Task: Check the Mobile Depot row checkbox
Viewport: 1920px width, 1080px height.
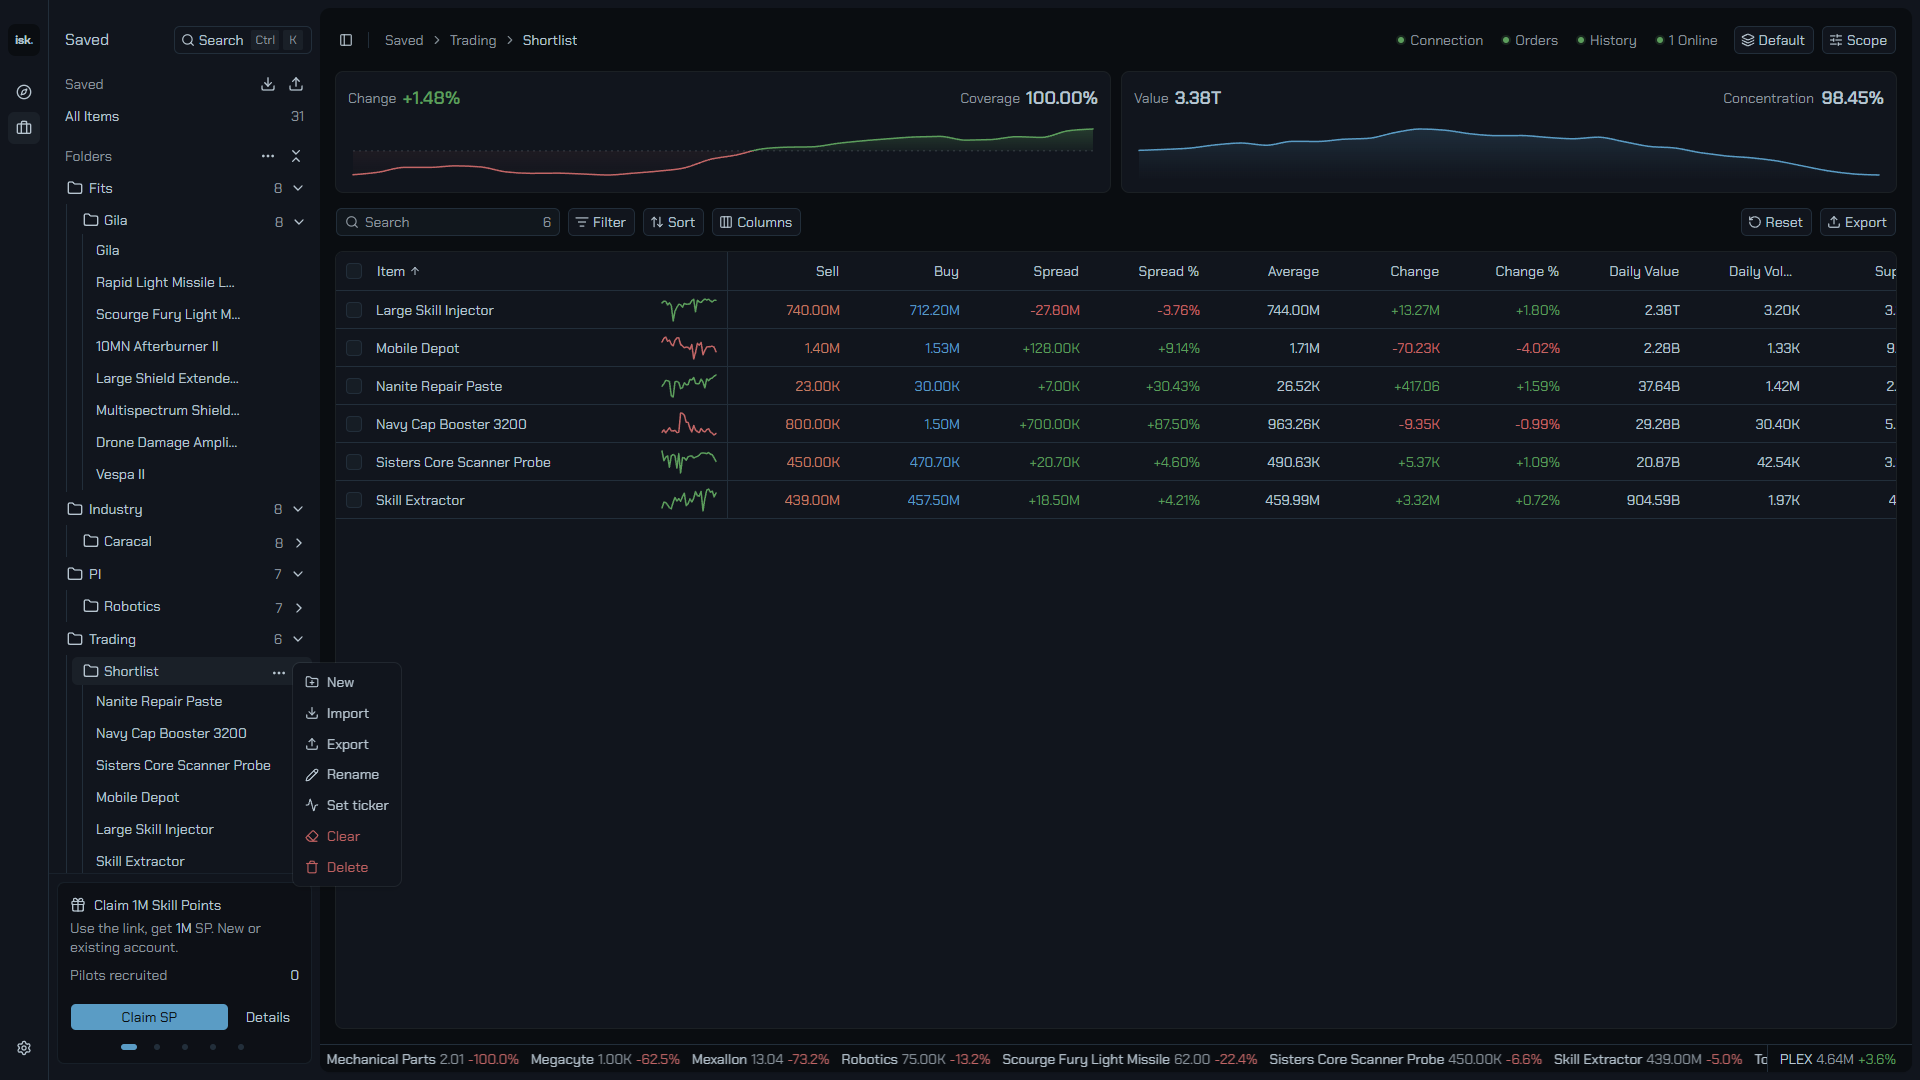Action: (354, 348)
